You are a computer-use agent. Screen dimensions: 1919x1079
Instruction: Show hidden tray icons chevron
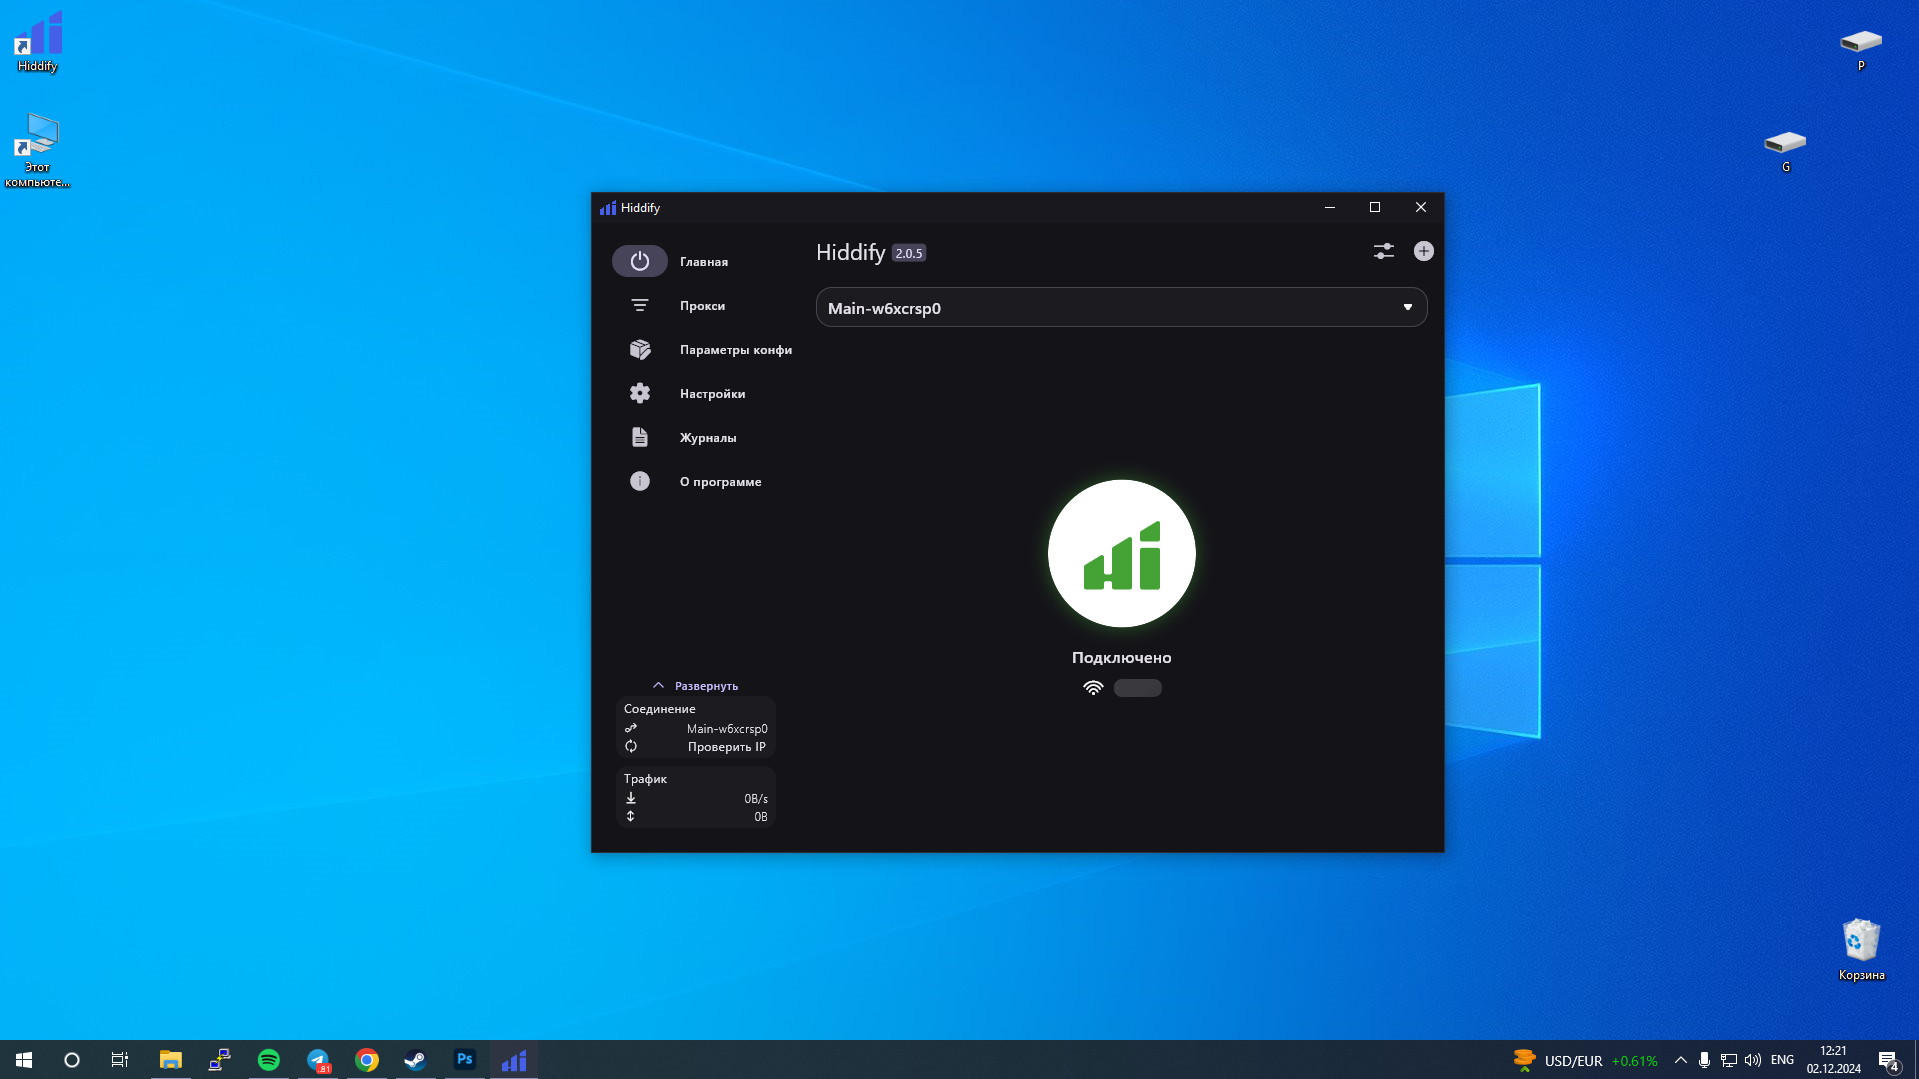click(1680, 1060)
